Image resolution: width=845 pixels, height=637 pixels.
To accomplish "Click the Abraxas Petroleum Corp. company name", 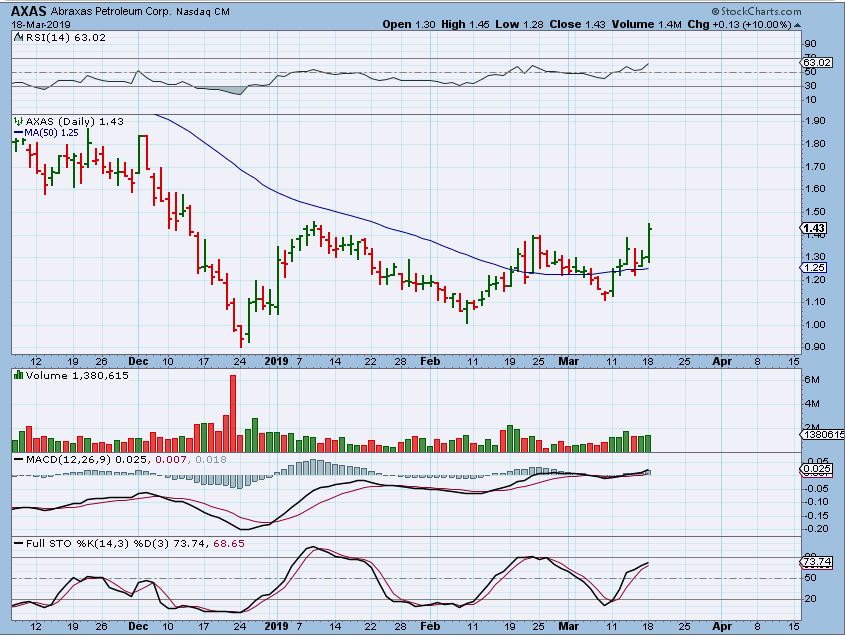I will coord(107,11).
